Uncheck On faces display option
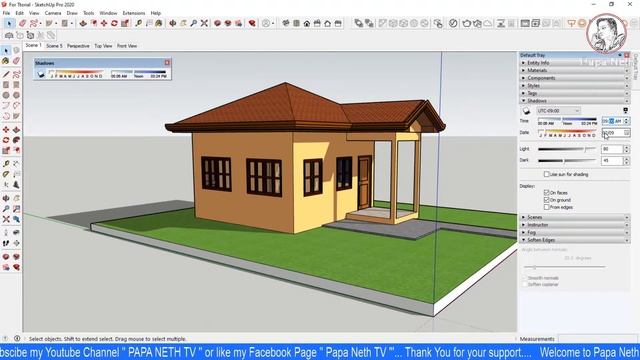 point(547,193)
